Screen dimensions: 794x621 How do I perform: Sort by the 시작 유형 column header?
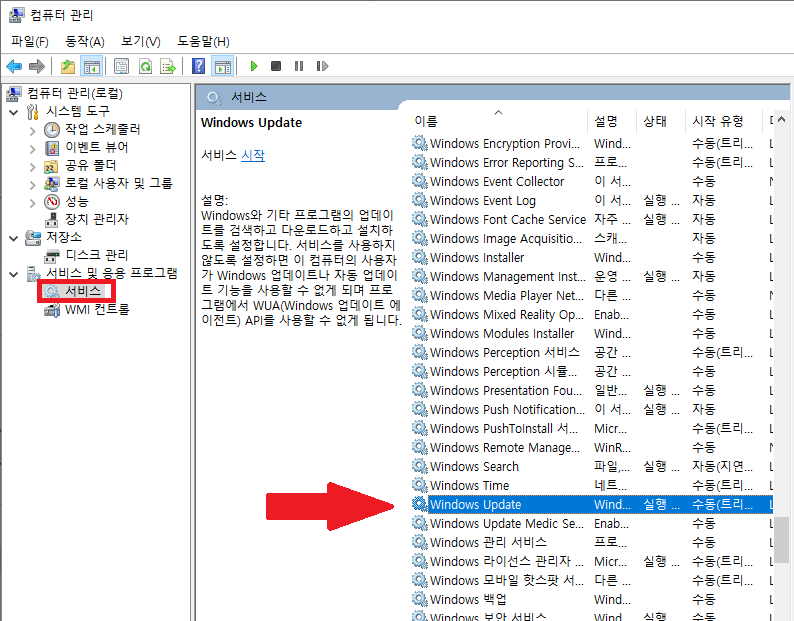click(724, 121)
